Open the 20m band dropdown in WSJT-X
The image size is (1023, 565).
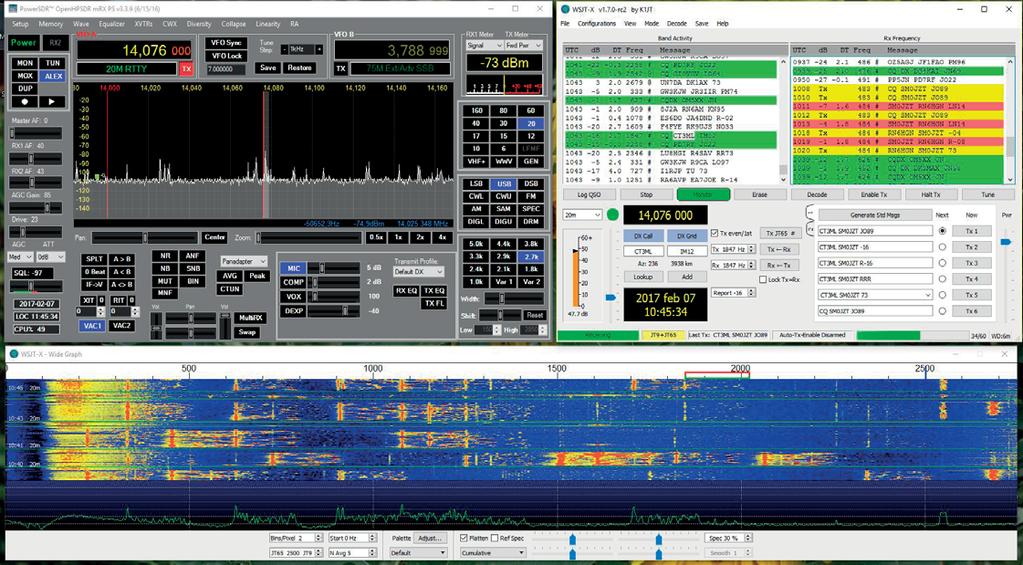click(x=582, y=215)
